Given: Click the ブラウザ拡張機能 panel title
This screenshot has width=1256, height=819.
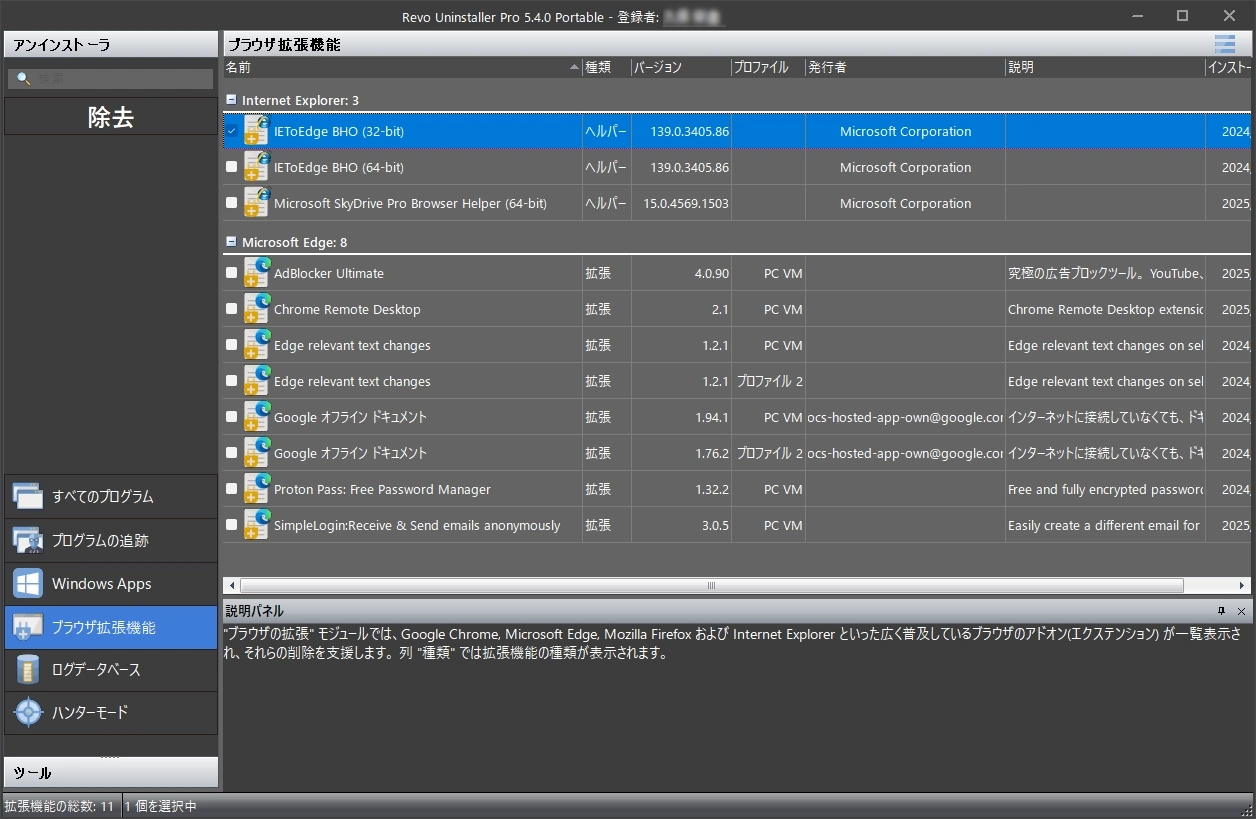Looking at the screenshot, I should click(x=284, y=45).
